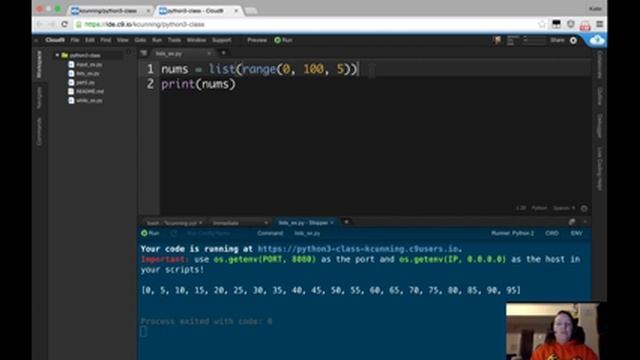Open lists_ex.py in the file tree
640x360 pixels.
point(84,73)
